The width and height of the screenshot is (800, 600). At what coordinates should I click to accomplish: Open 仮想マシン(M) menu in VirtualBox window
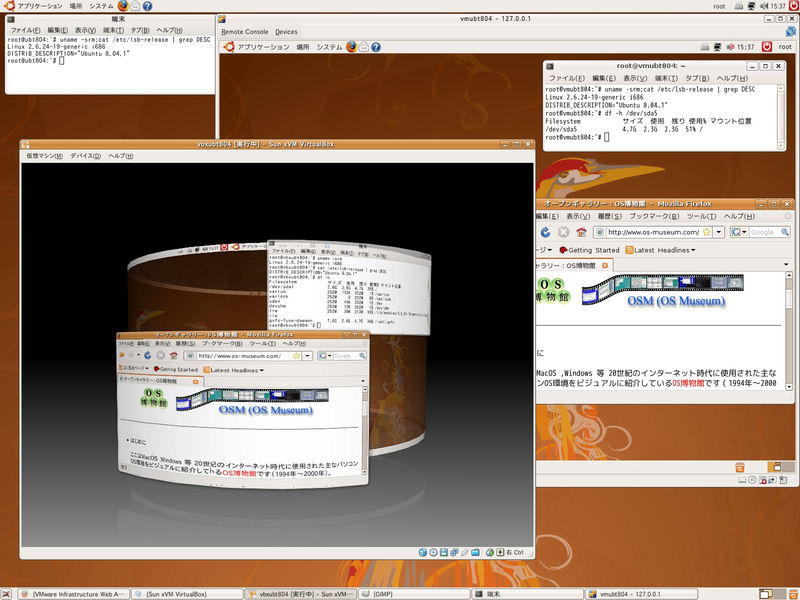click(x=45, y=156)
